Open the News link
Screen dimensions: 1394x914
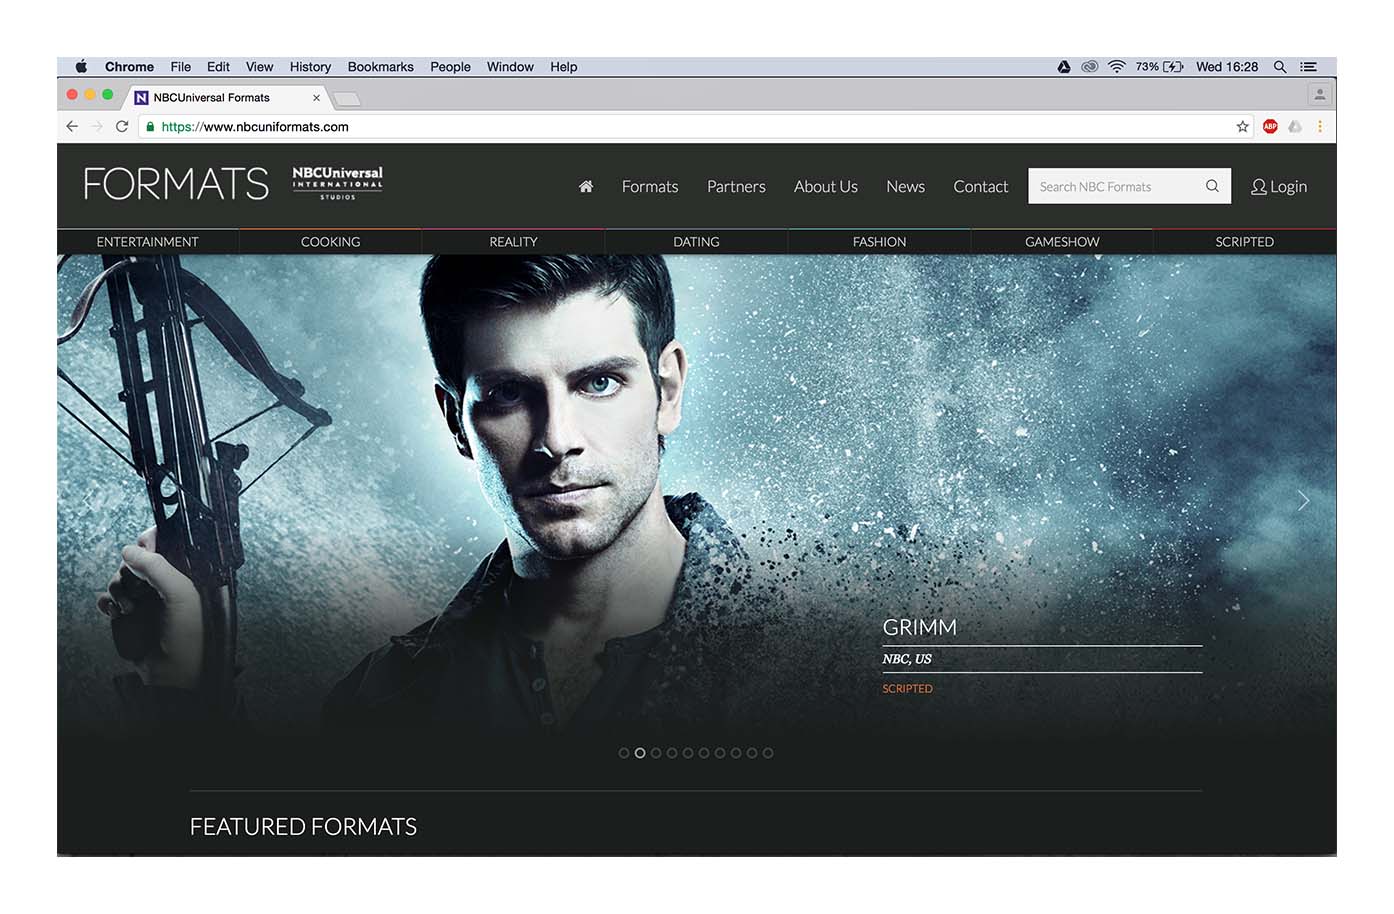[x=905, y=187]
